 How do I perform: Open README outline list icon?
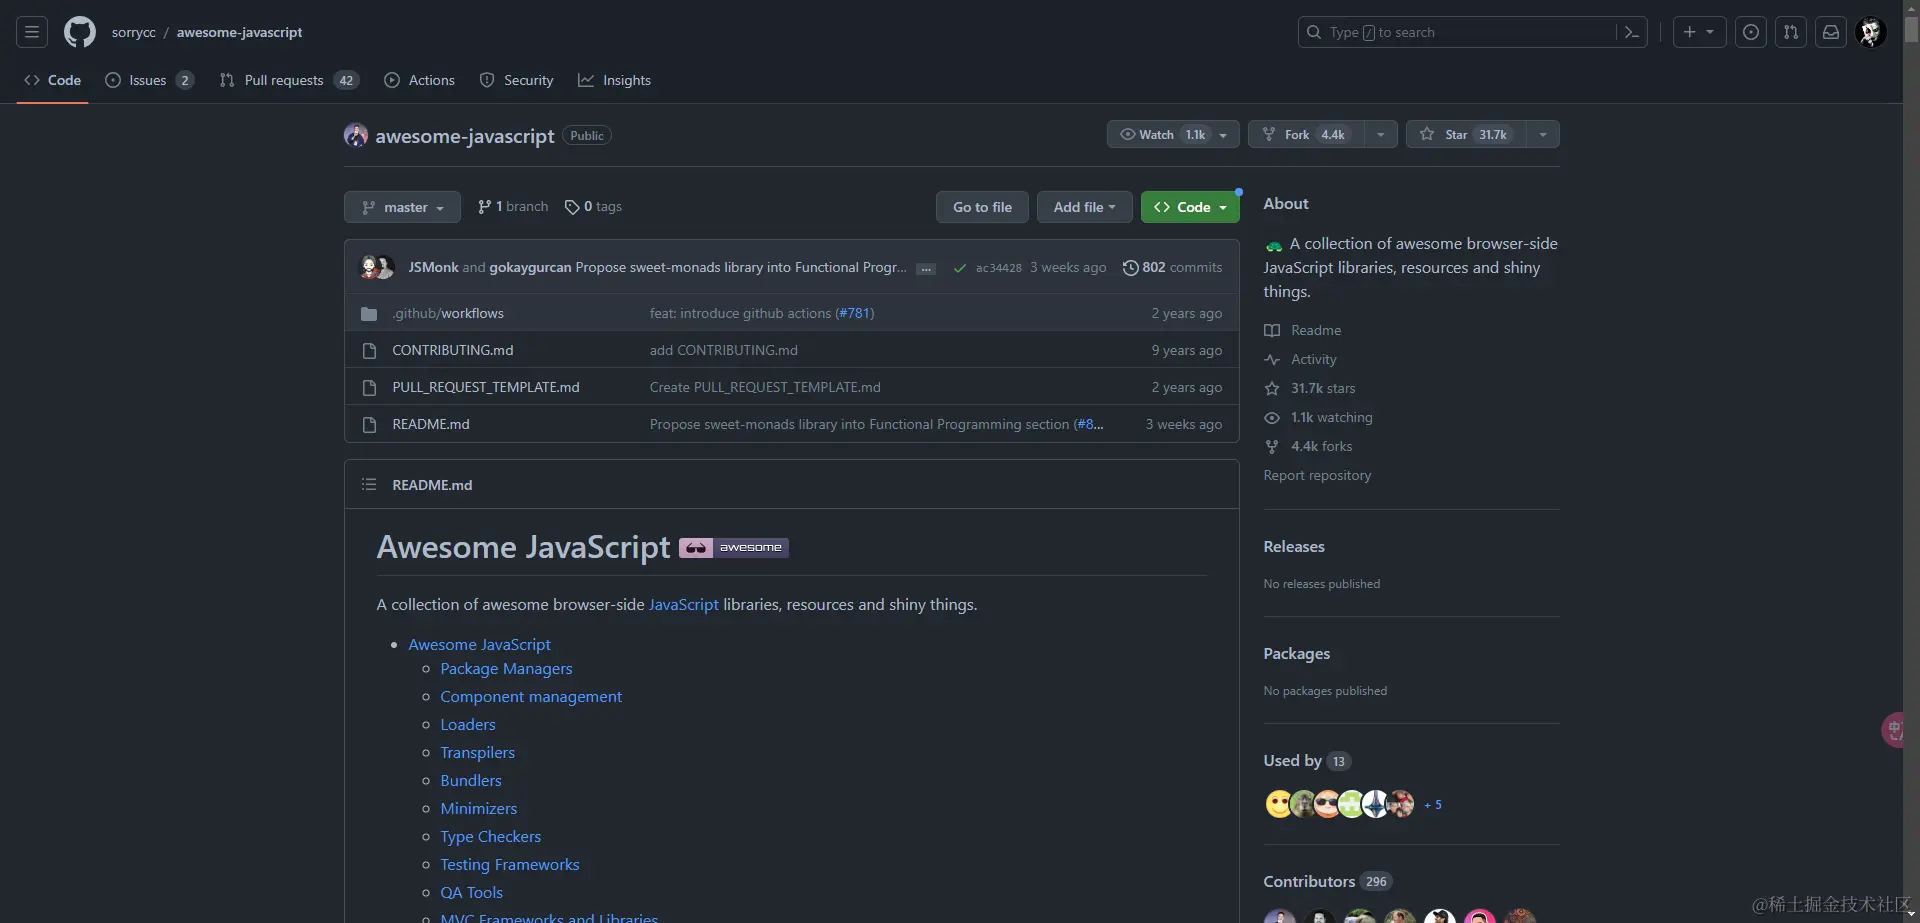coord(369,484)
